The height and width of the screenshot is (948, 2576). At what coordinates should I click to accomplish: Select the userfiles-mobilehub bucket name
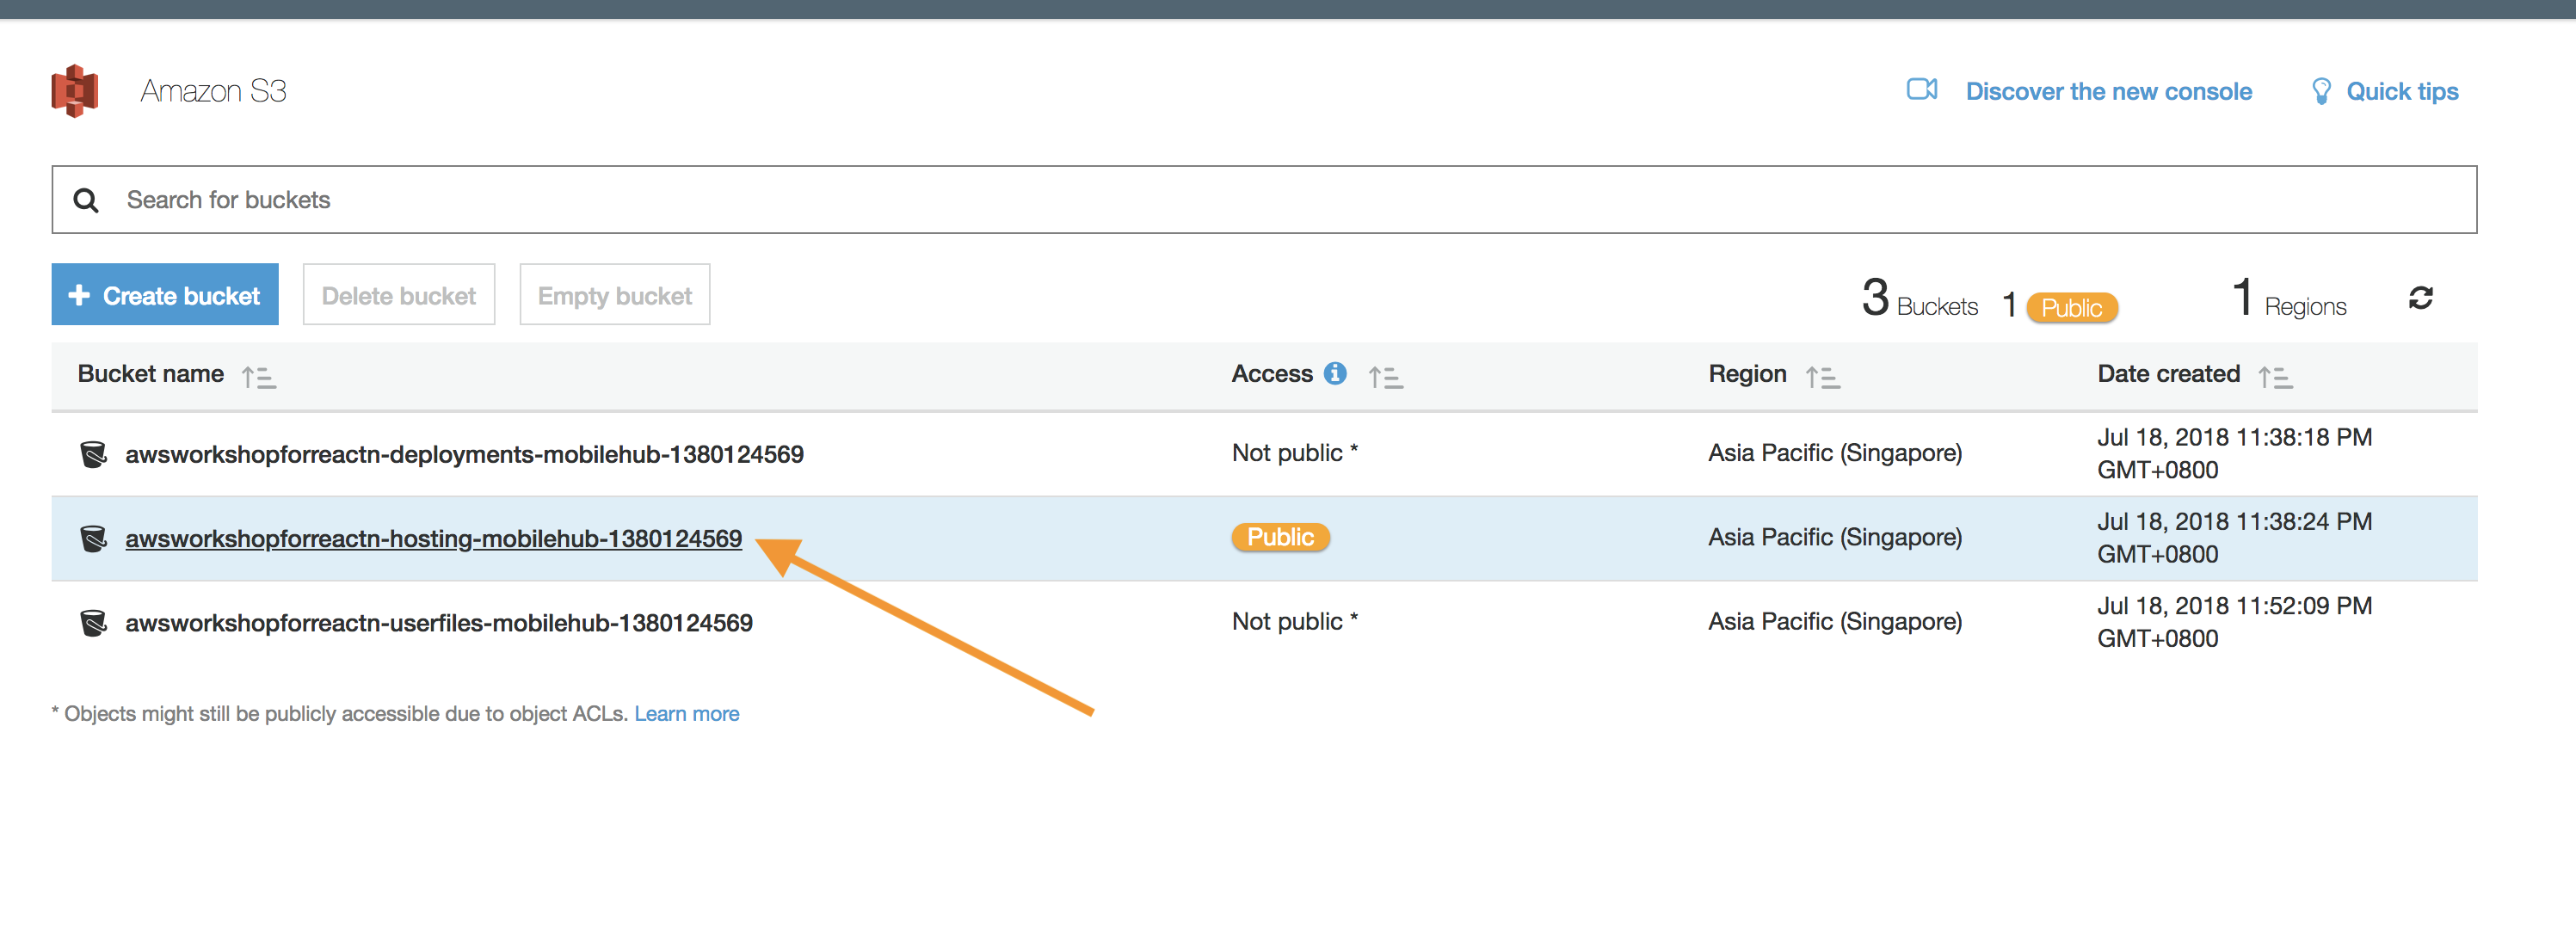click(438, 623)
